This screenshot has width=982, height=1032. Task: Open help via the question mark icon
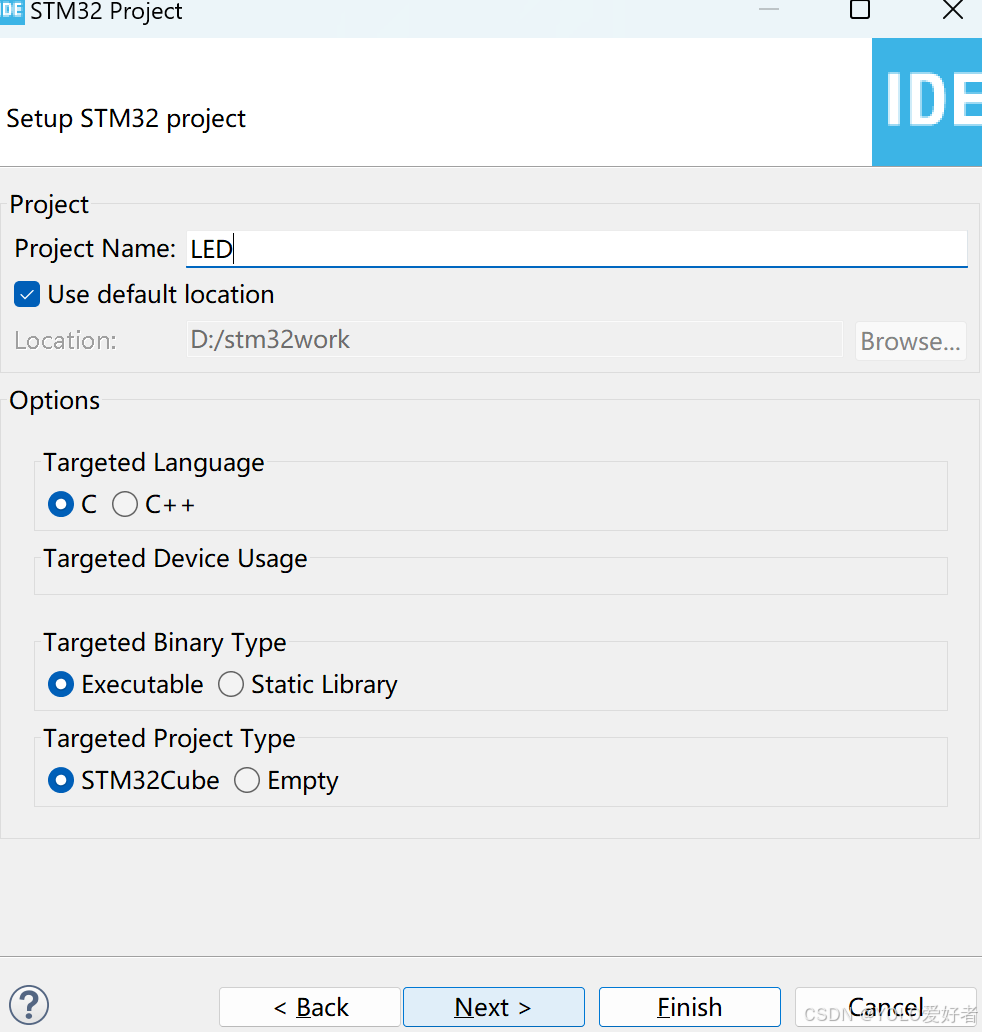pyautogui.click(x=29, y=1005)
